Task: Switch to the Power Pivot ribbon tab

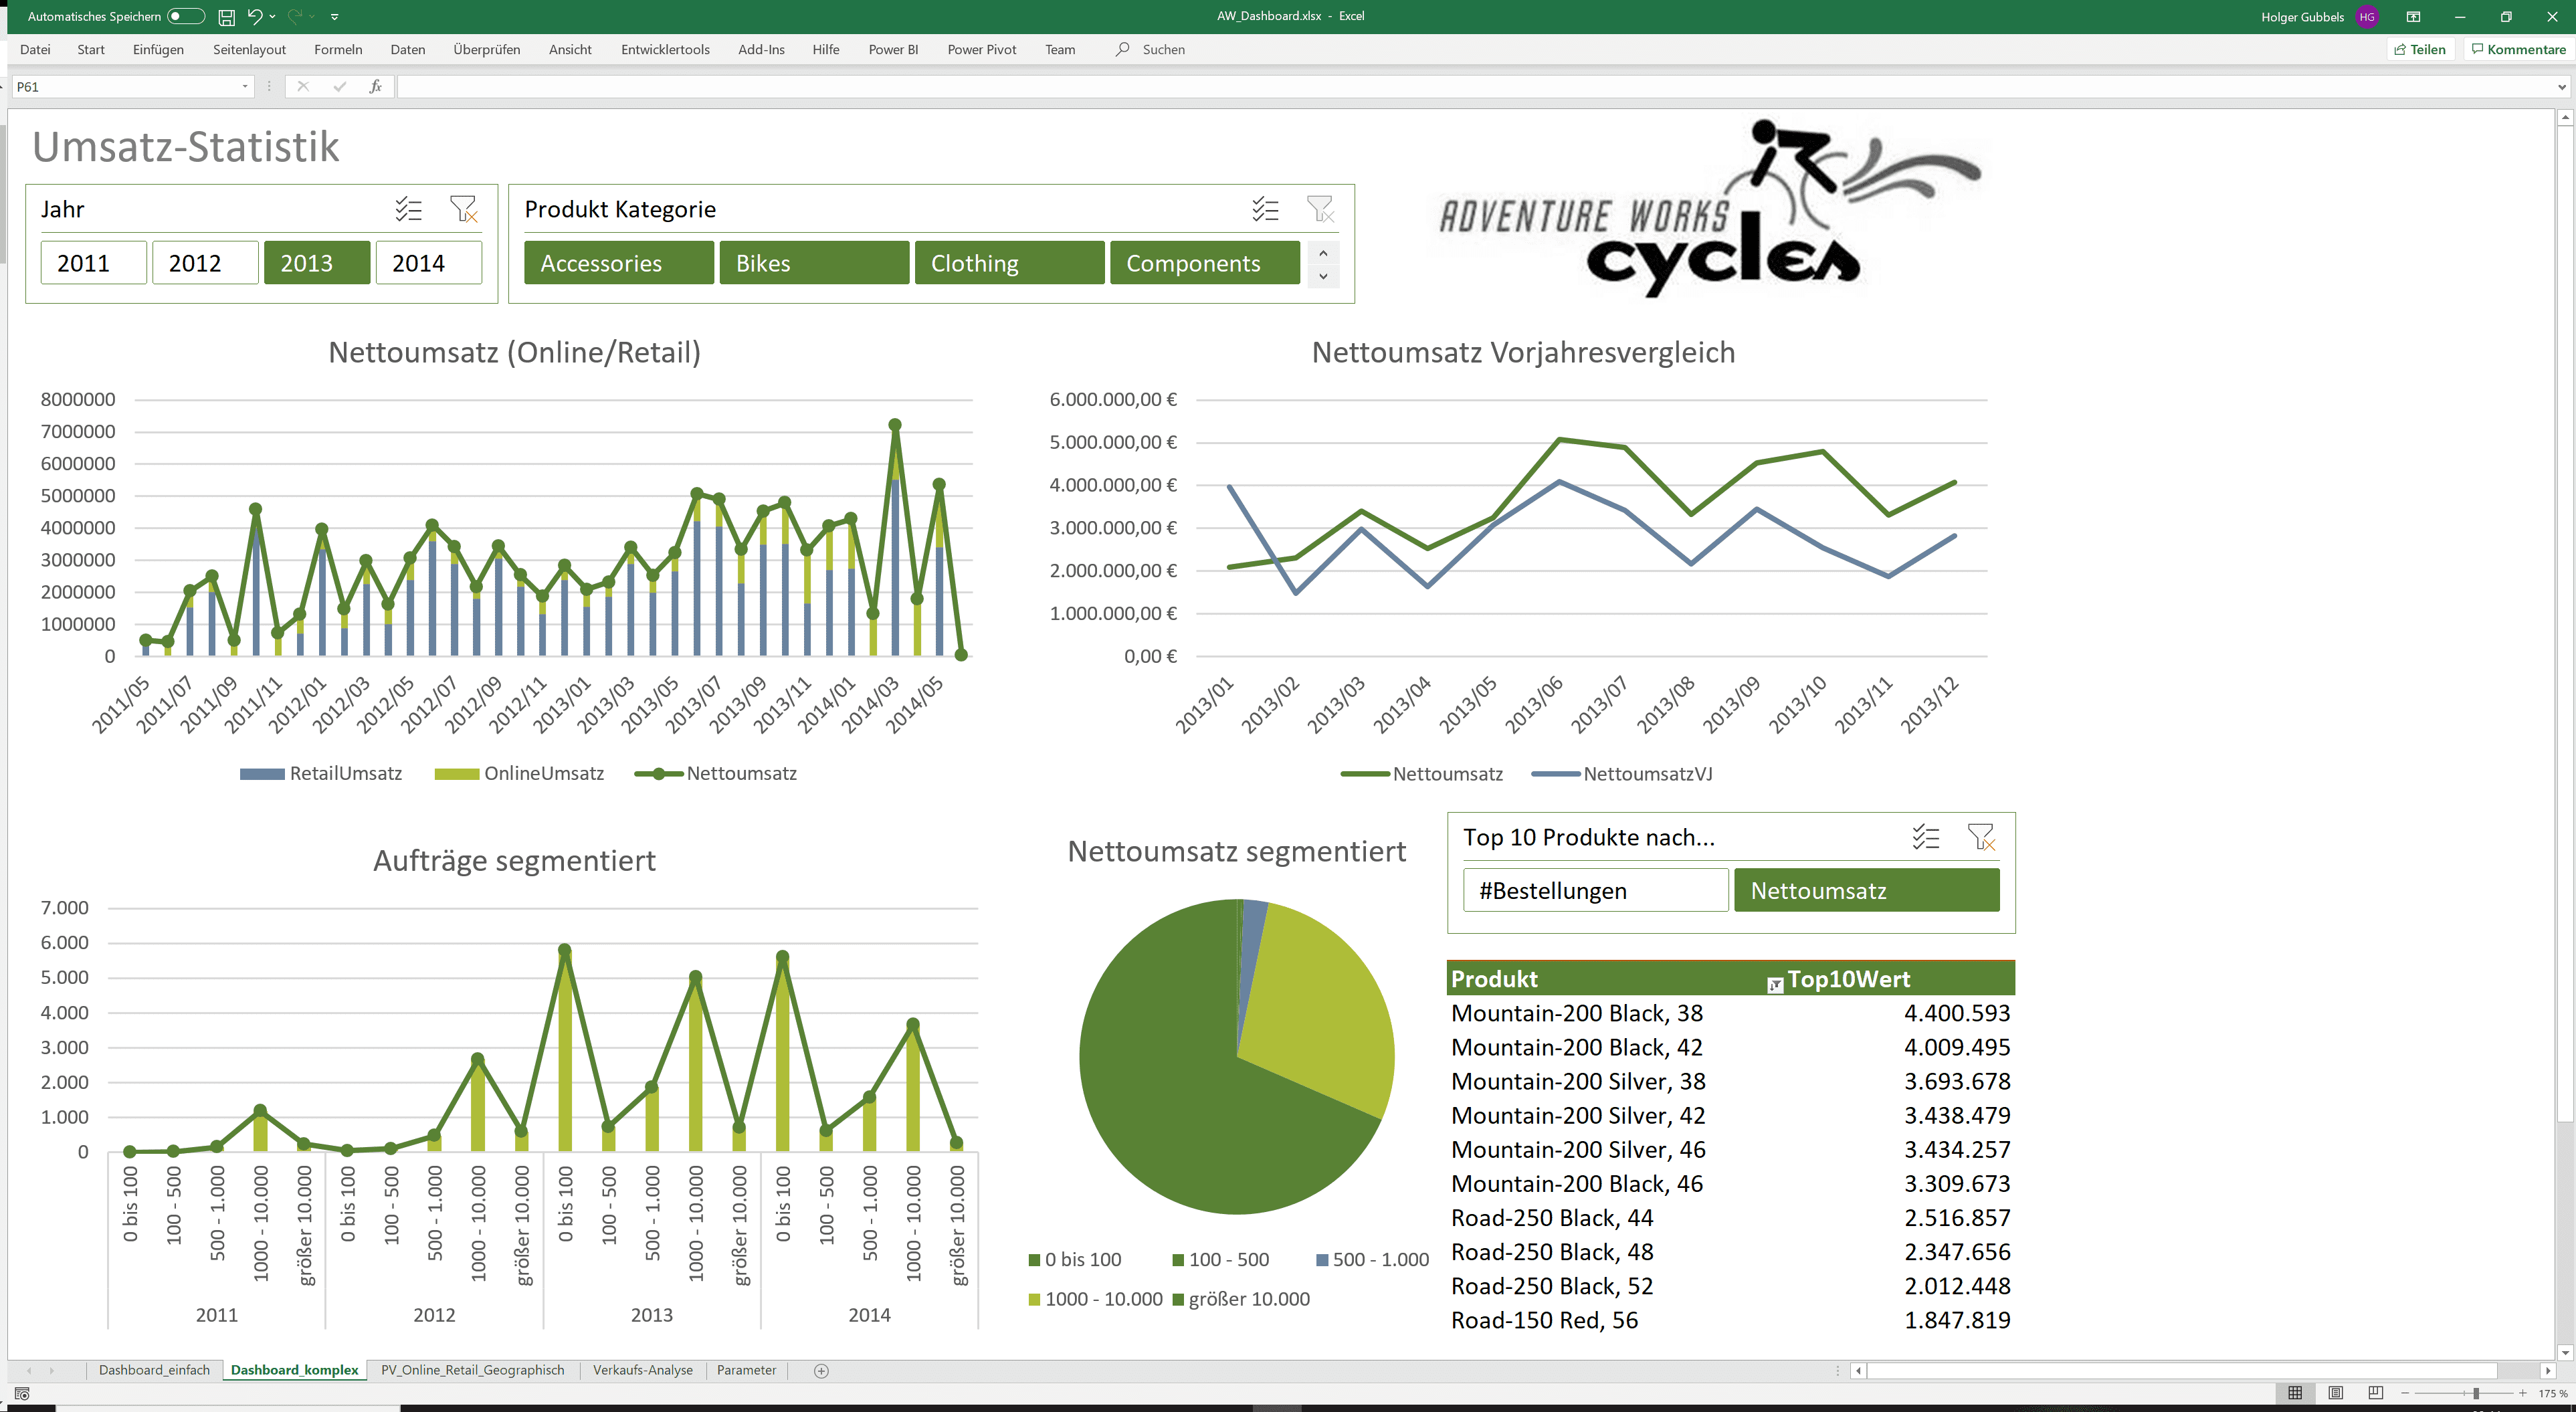Action: (981, 49)
